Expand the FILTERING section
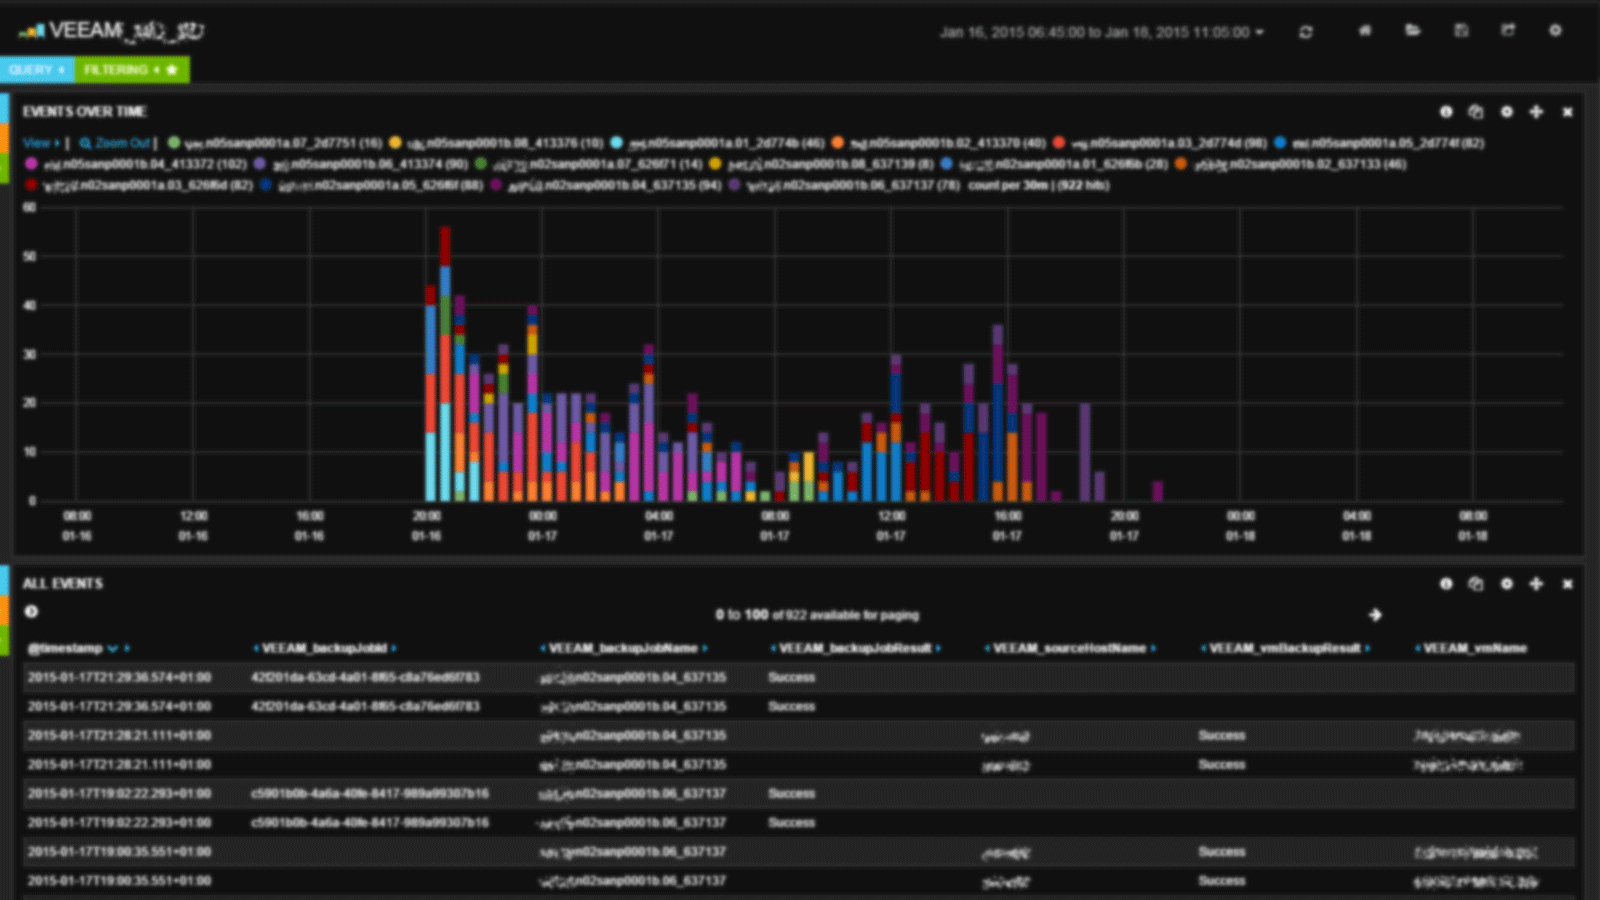Viewport: 1600px width, 900px height. (131, 70)
